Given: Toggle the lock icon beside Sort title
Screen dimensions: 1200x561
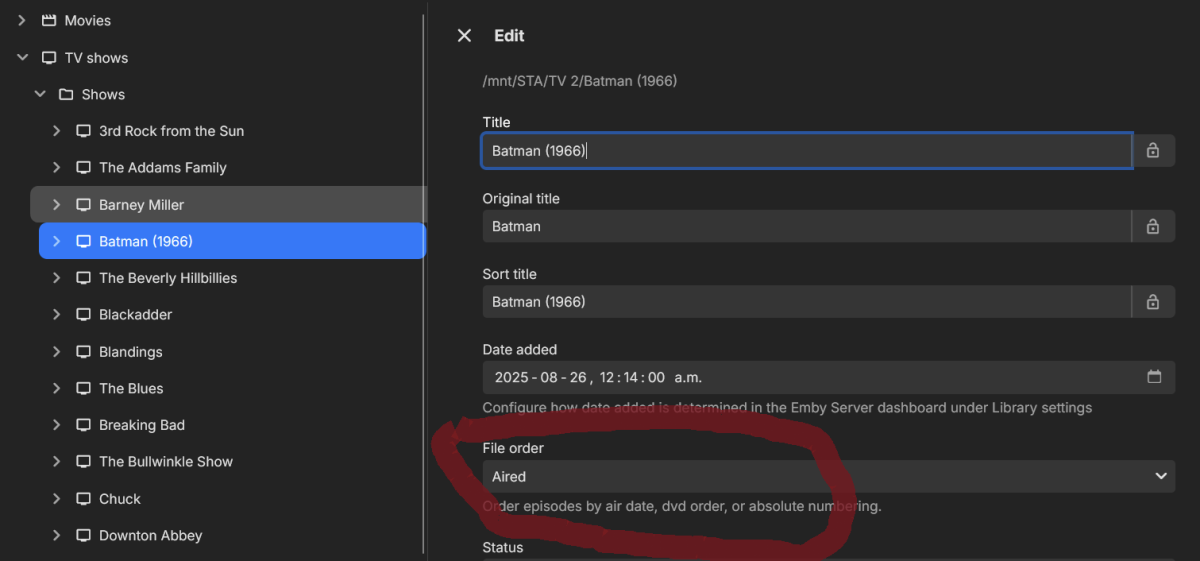Looking at the screenshot, I should [x=1153, y=301].
